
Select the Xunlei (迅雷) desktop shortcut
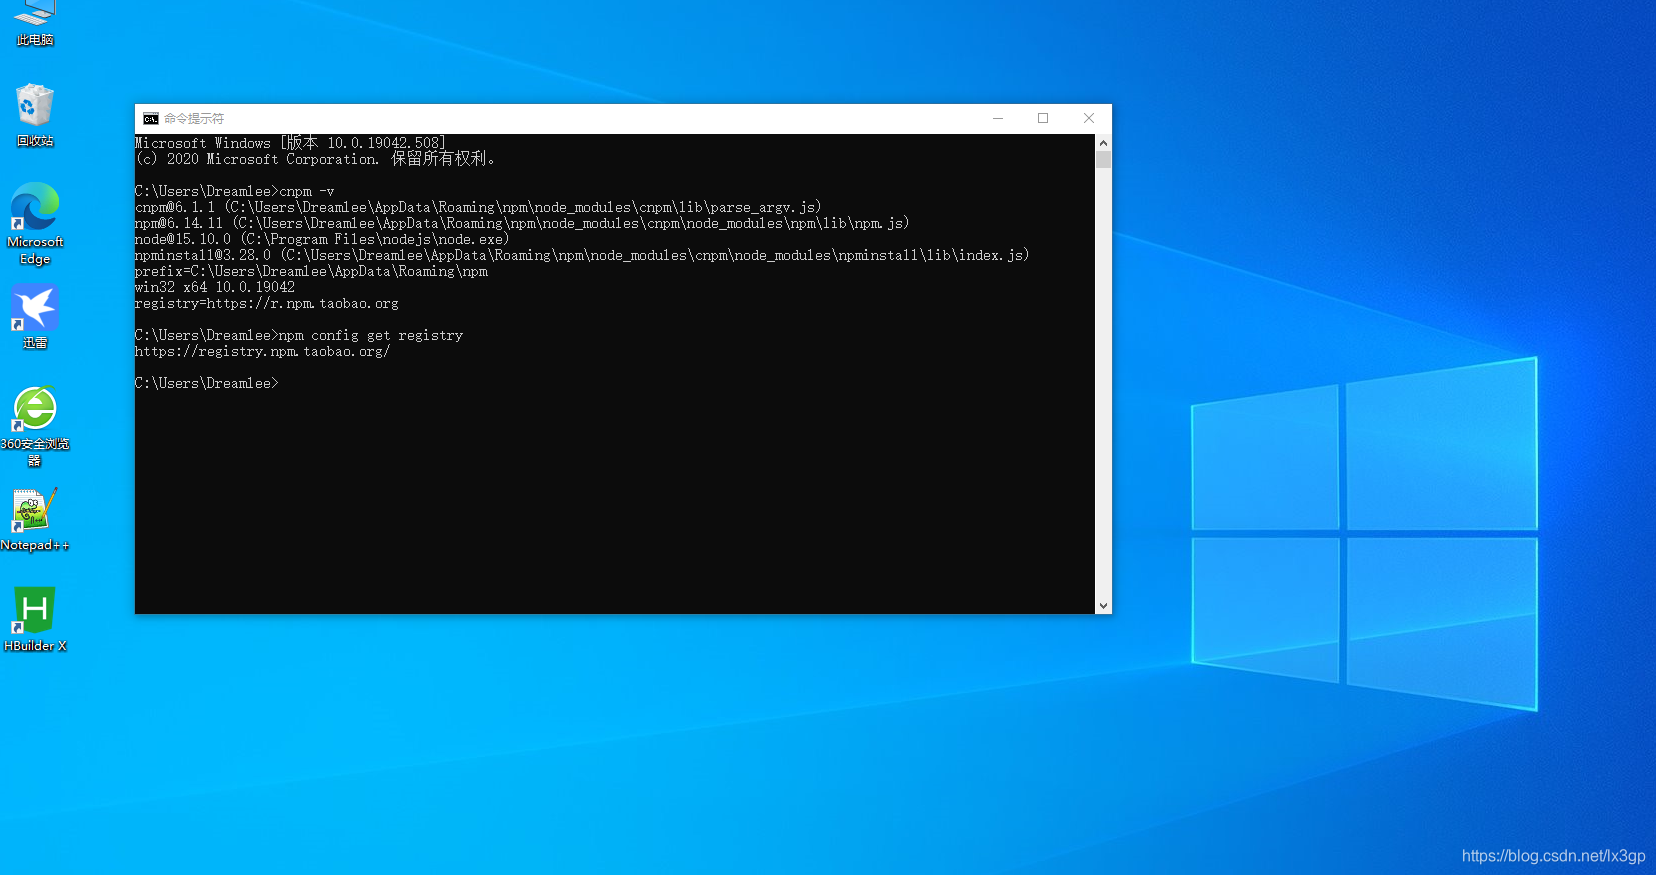(35, 317)
